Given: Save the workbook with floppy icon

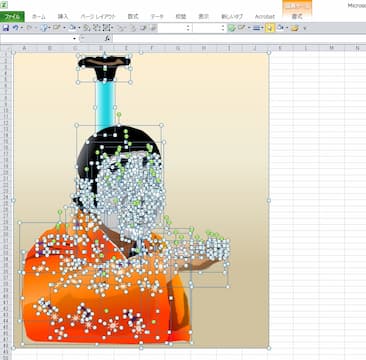Looking at the screenshot, I should pyautogui.click(x=6, y=28).
